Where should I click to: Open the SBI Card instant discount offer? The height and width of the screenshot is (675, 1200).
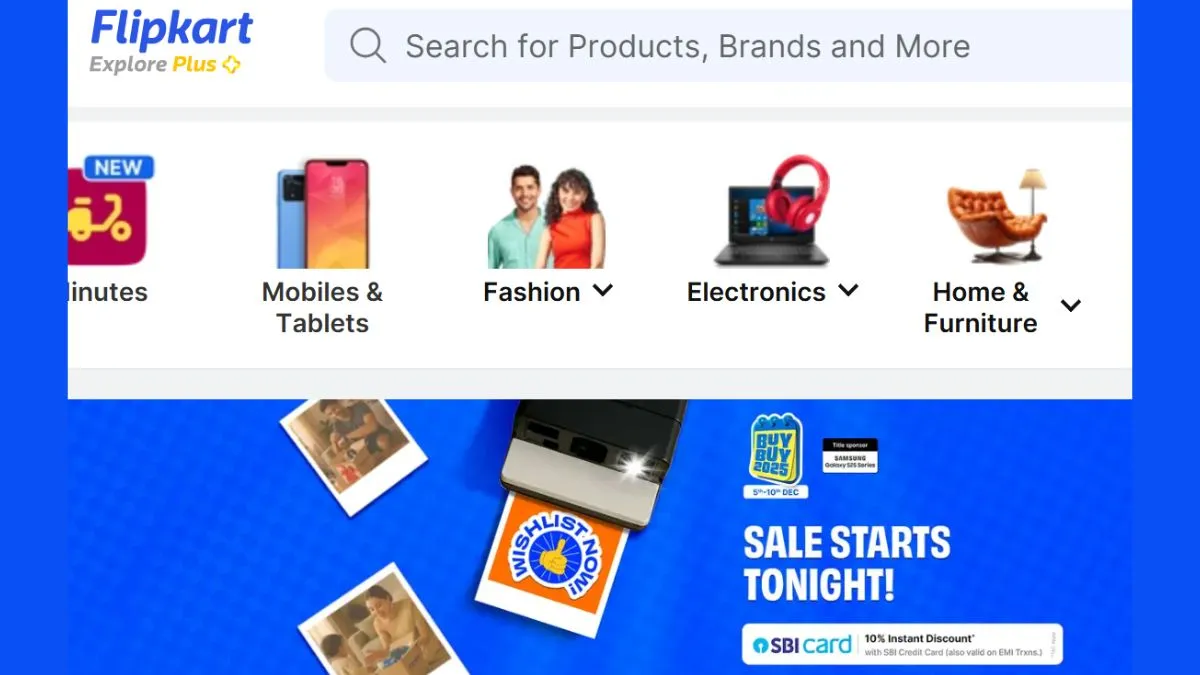pyautogui.click(x=902, y=644)
